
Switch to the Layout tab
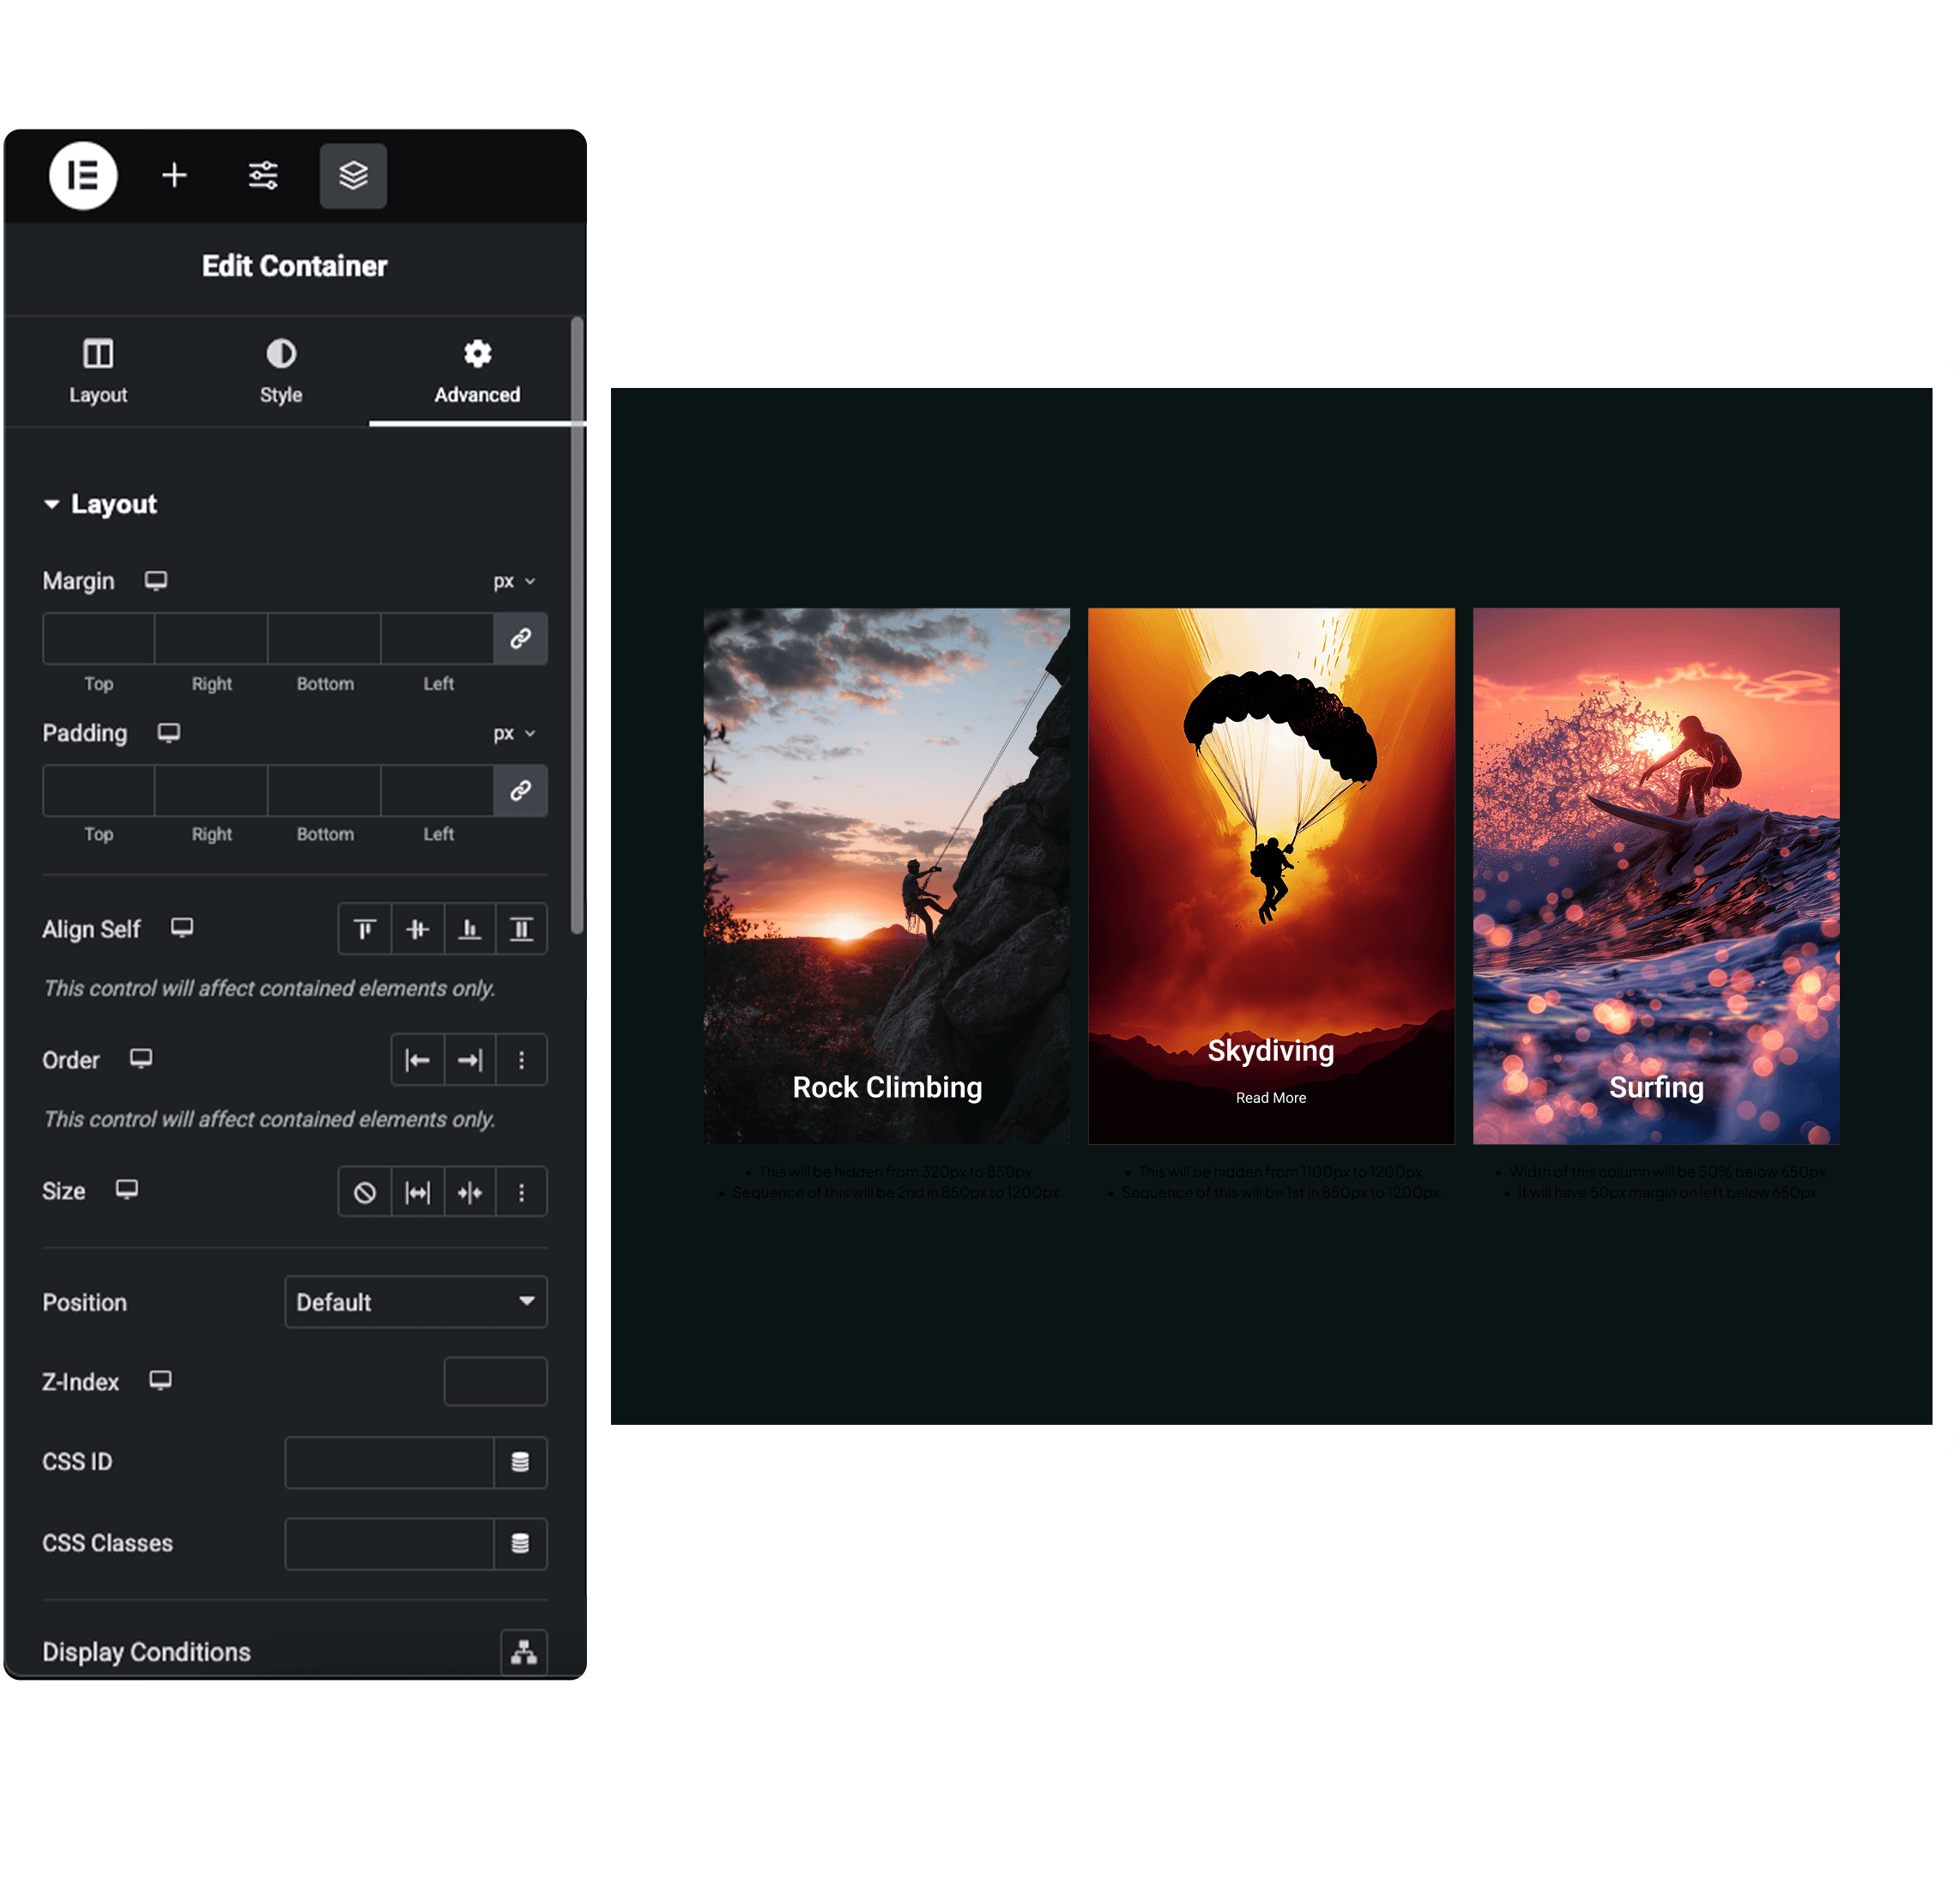tap(98, 370)
